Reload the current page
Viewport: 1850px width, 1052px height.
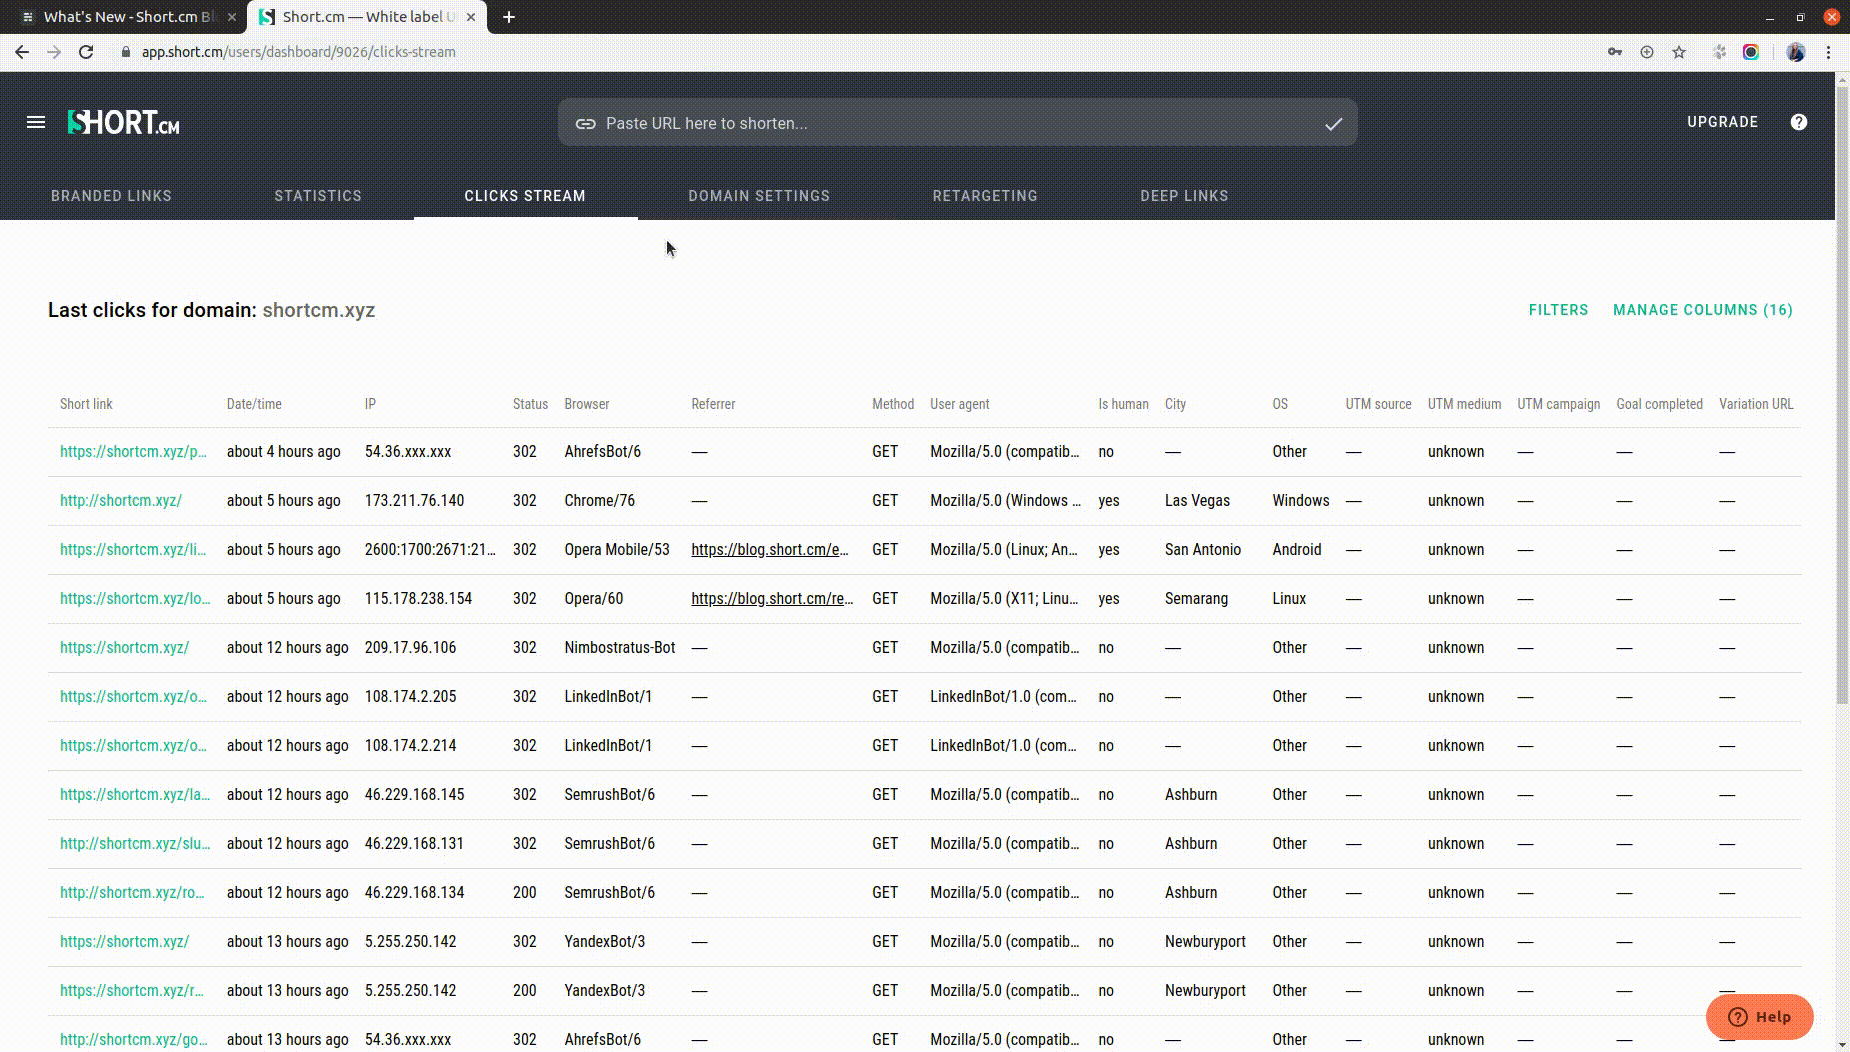click(x=87, y=52)
